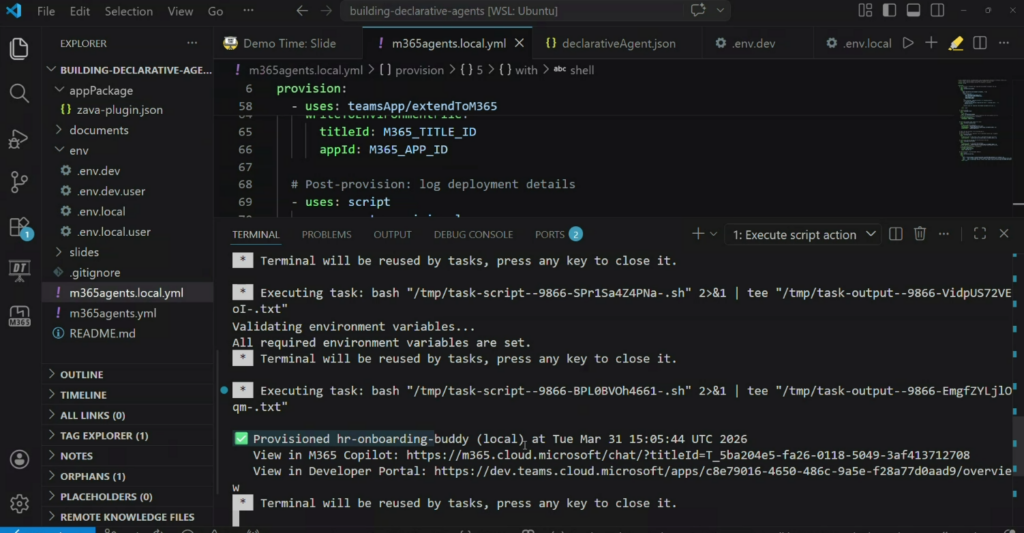The image size is (1024, 533).
Task: Open the Source Control view
Action: pyautogui.click(x=19, y=182)
